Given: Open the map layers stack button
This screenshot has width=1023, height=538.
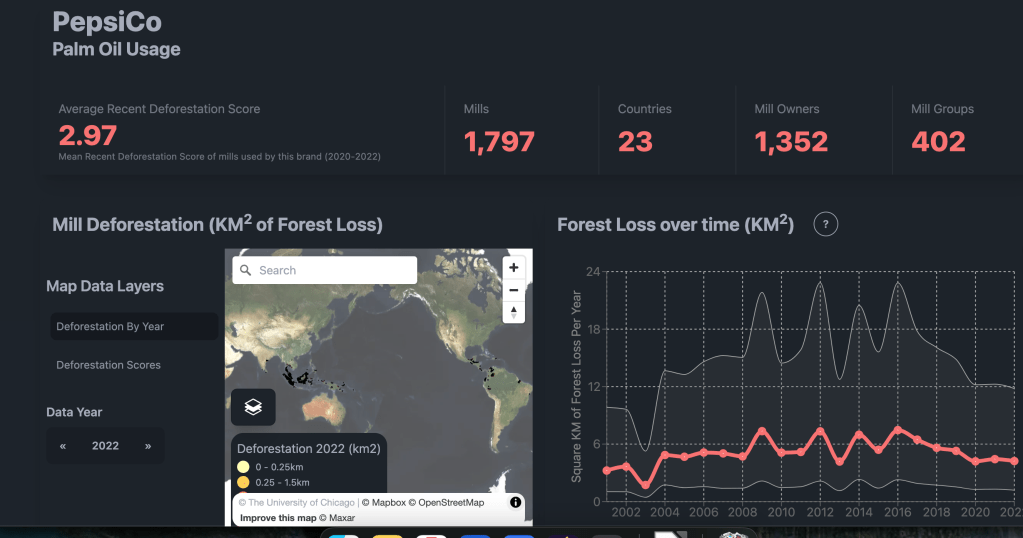Looking at the screenshot, I should 253,407.
